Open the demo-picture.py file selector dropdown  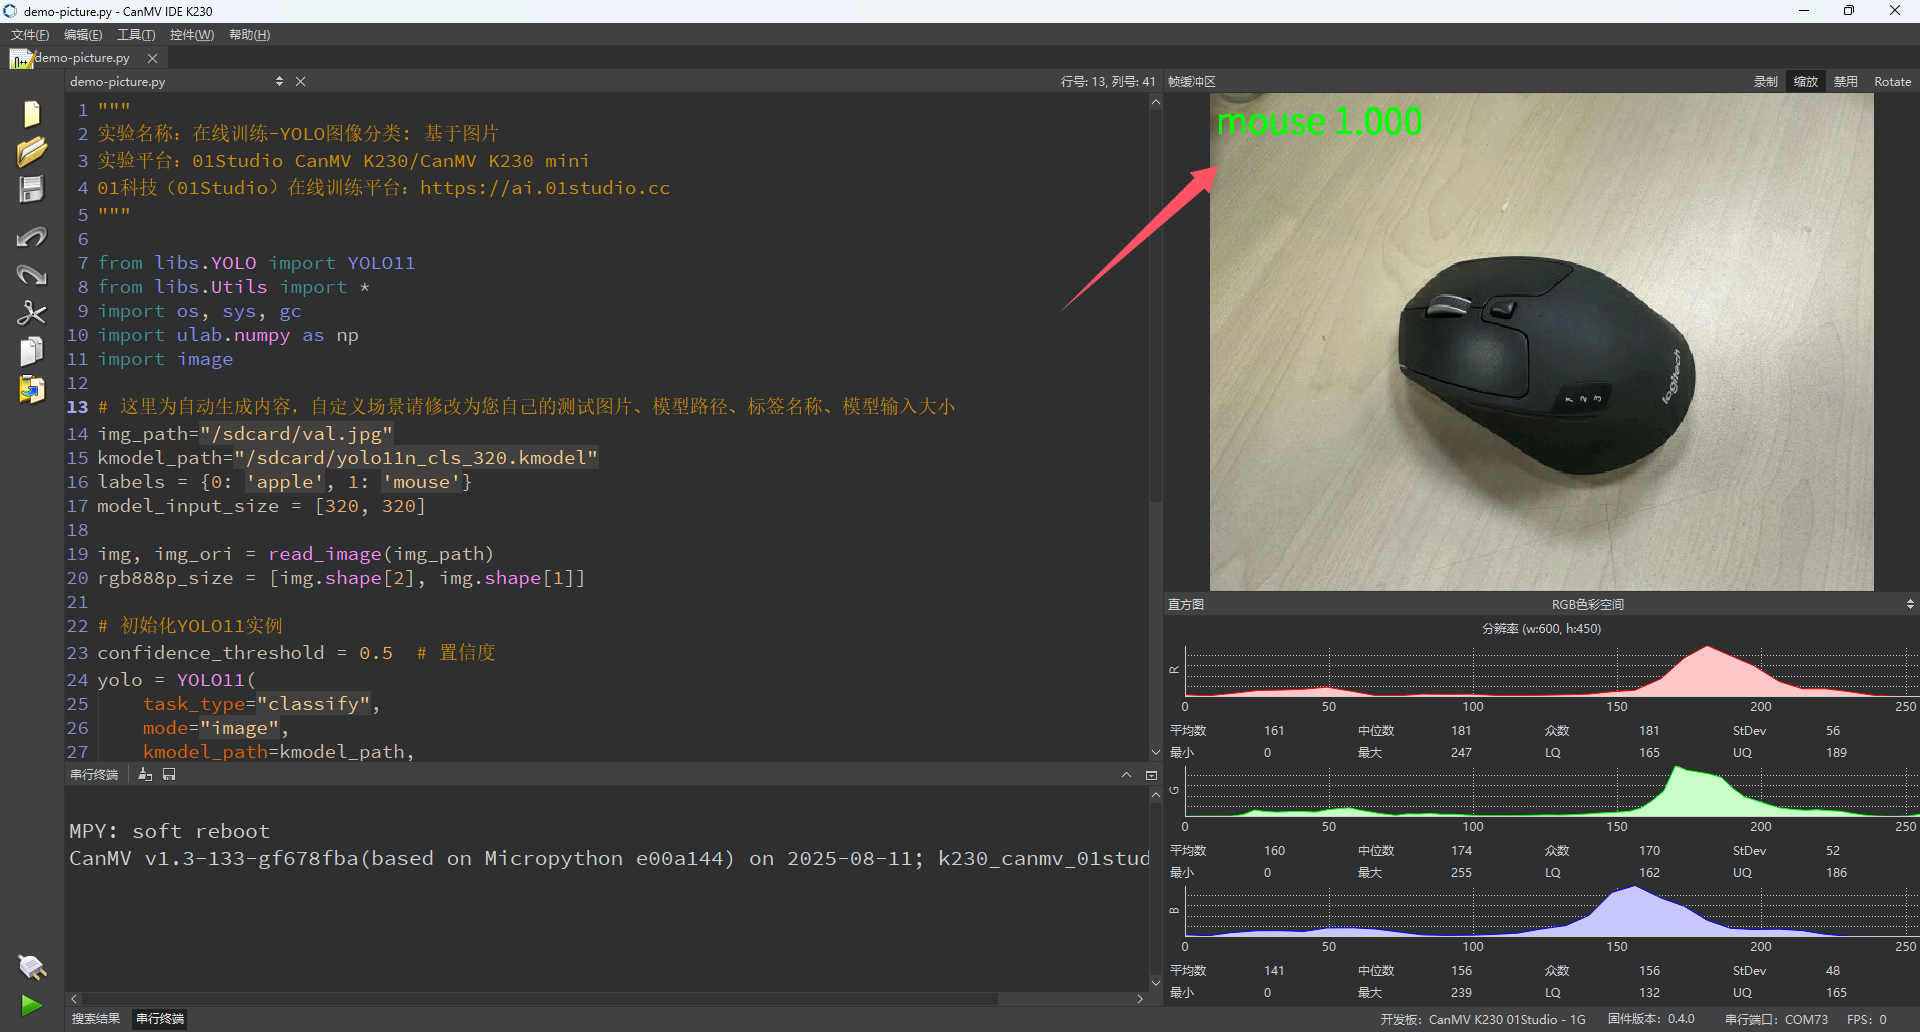(279, 82)
